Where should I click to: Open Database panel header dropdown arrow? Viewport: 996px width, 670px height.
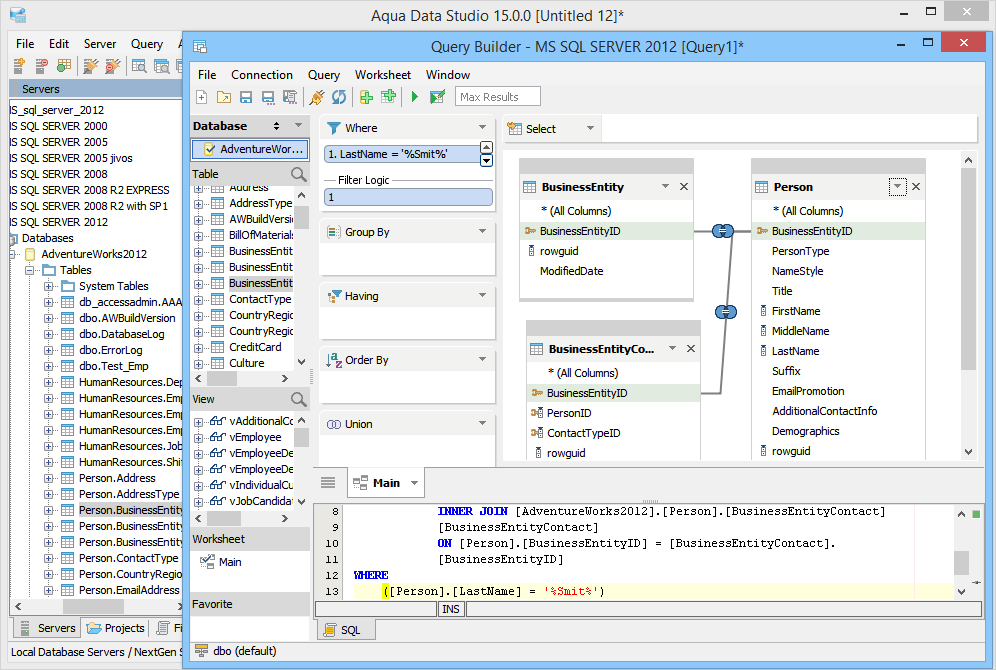[299, 126]
